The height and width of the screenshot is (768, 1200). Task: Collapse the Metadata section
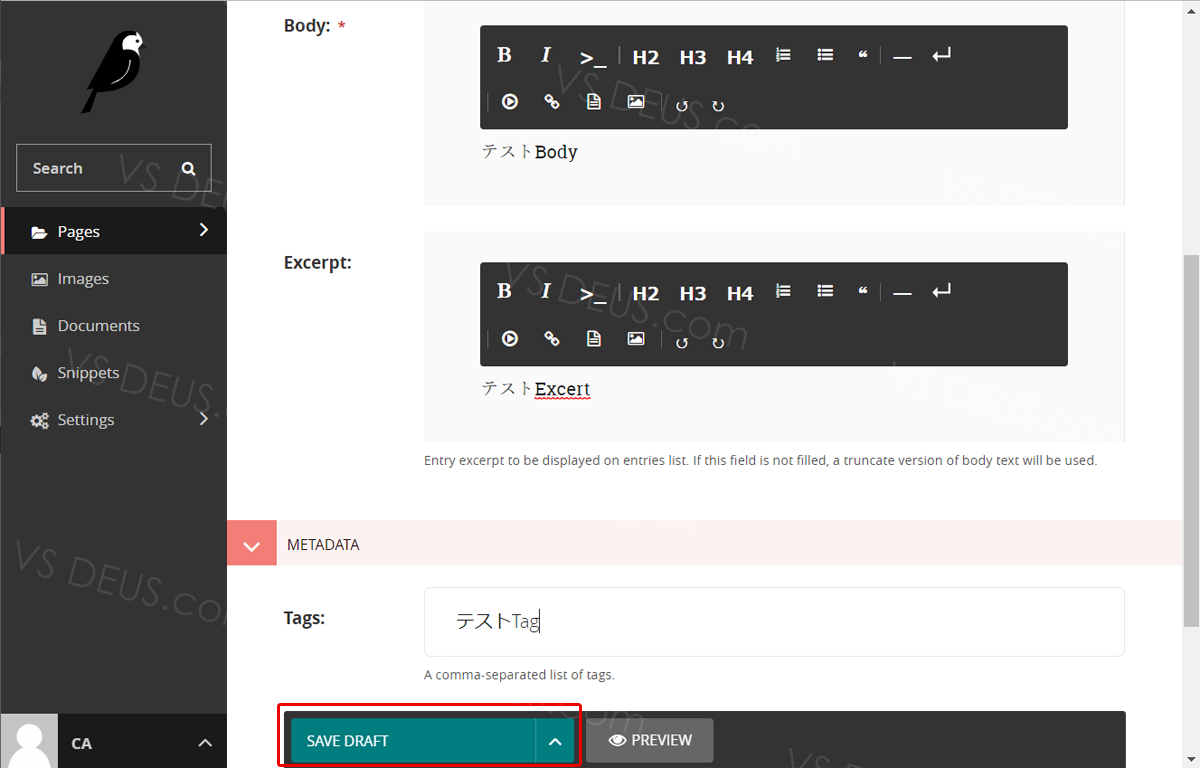point(252,545)
